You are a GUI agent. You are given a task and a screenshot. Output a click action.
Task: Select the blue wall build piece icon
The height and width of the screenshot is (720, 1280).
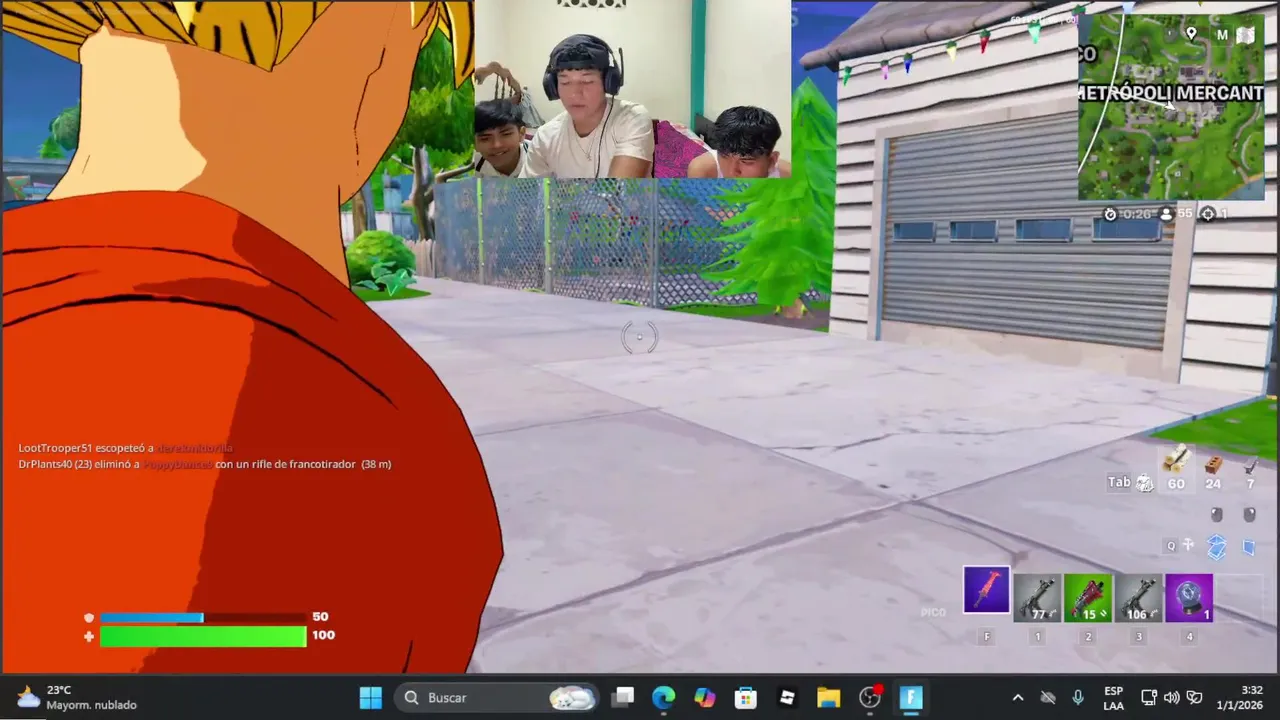tap(1249, 546)
